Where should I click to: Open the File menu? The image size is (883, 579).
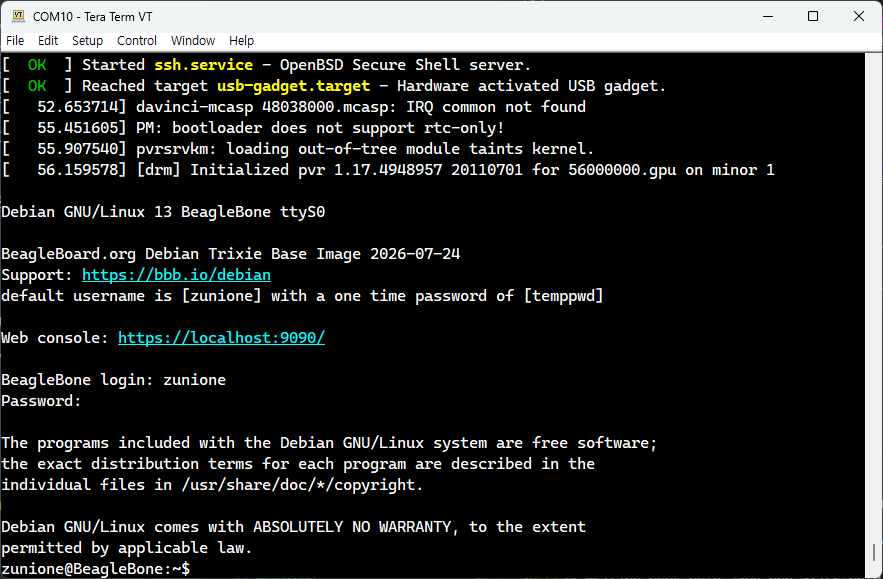(x=15, y=41)
